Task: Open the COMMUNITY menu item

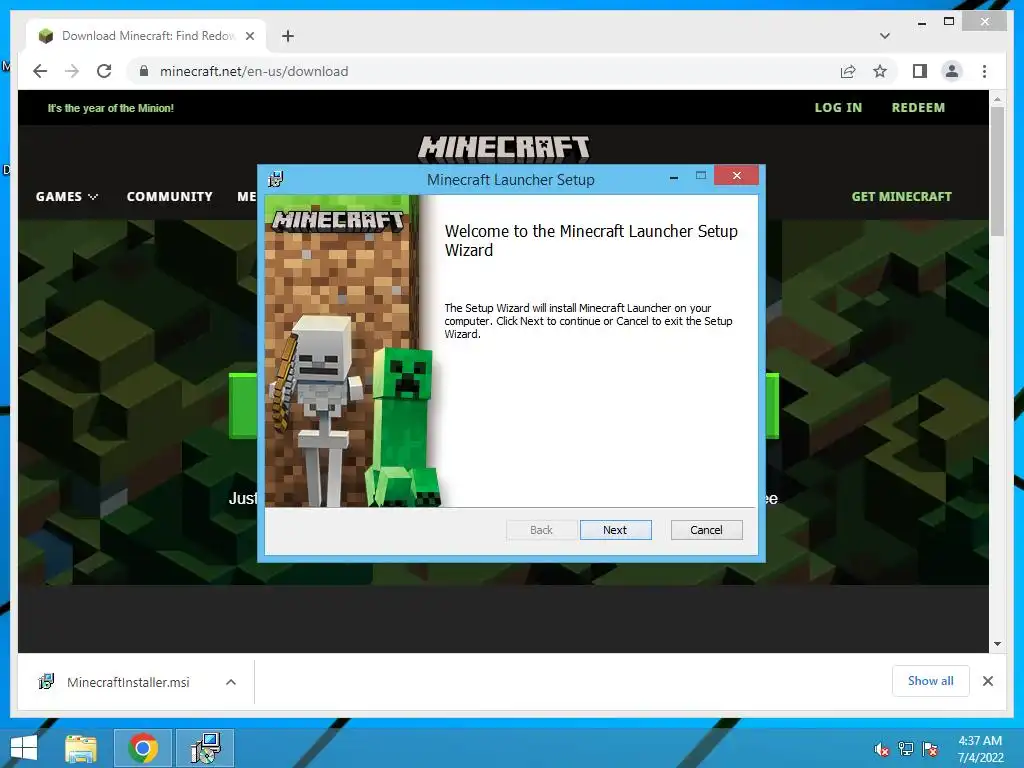Action: (x=169, y=197)
